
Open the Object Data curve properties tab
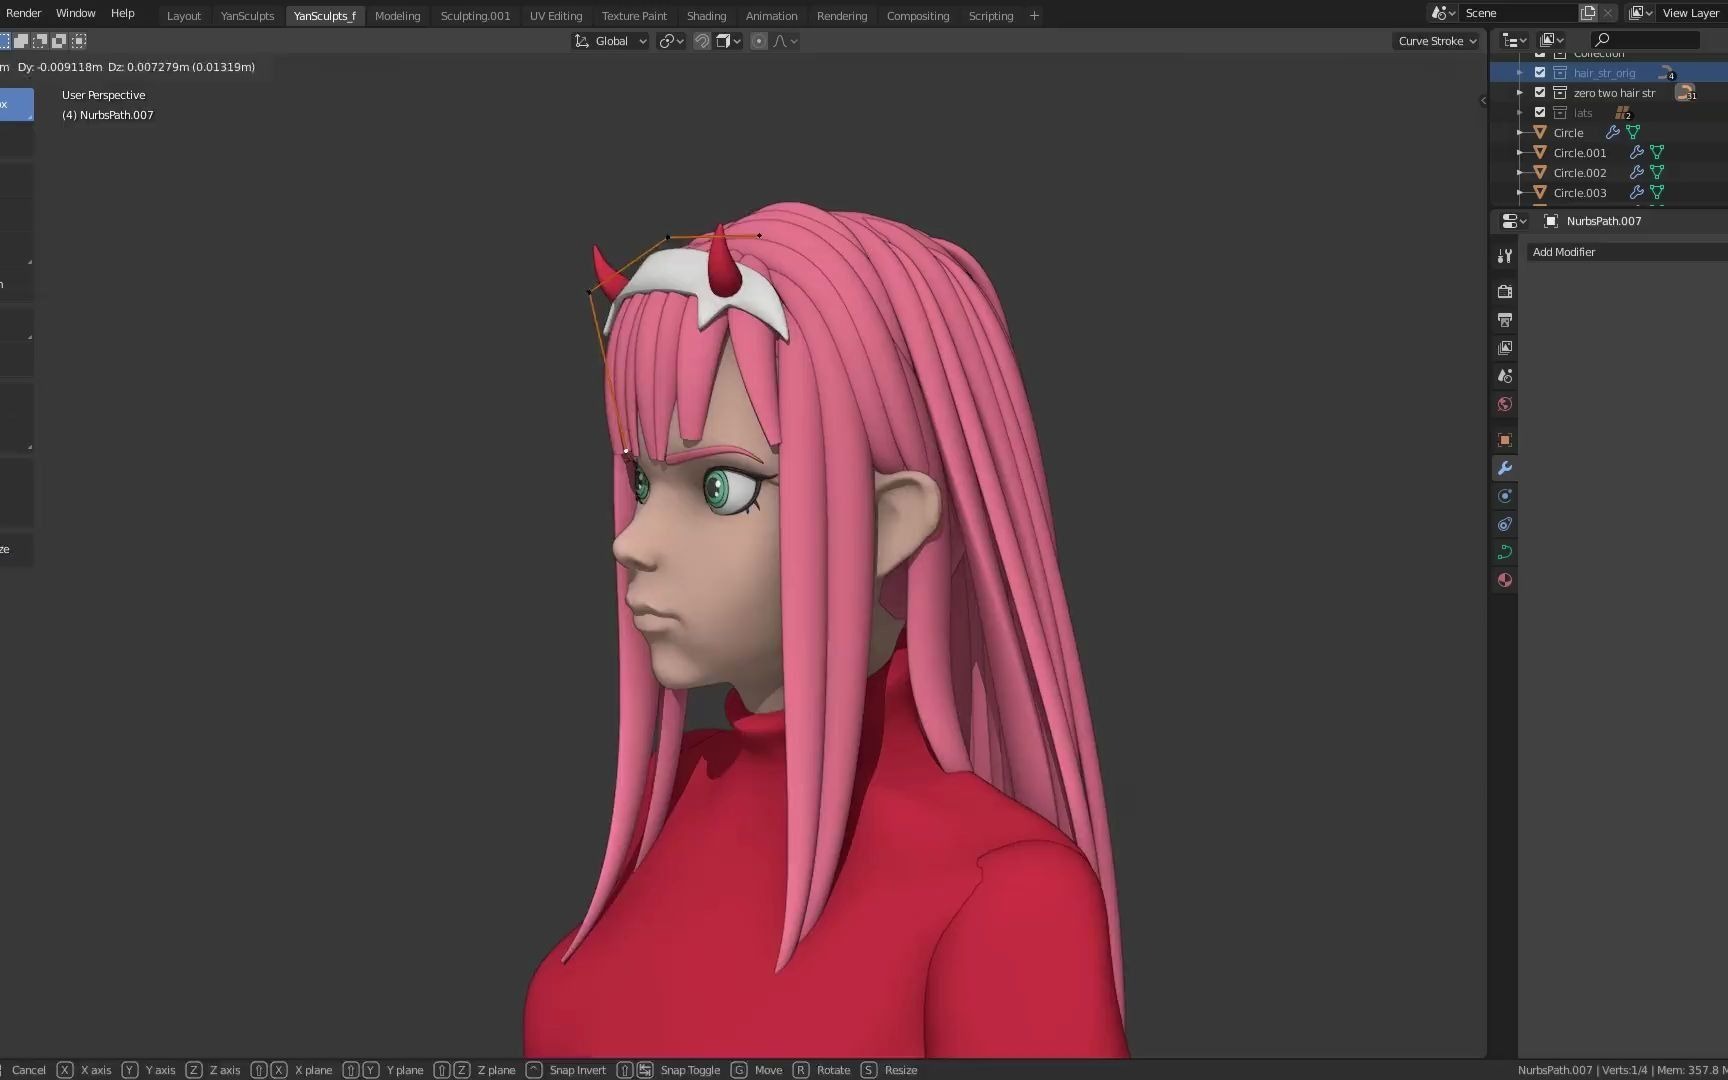click(1505, 552)
